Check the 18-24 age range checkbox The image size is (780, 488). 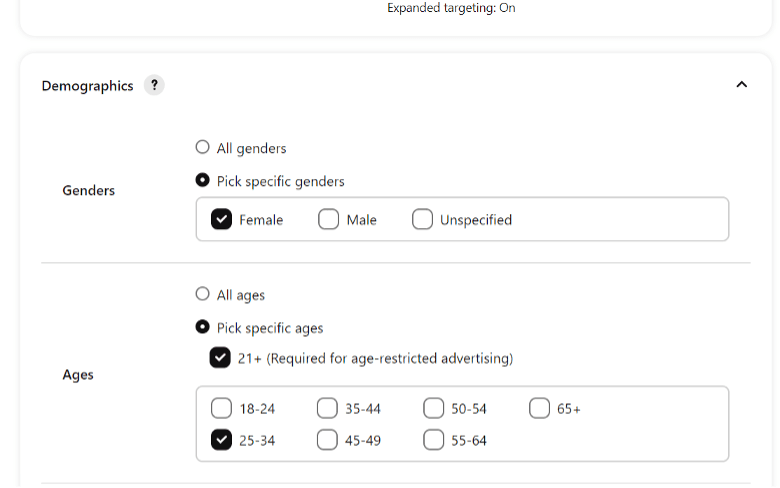pyautogui.click(x=221, y=408)
